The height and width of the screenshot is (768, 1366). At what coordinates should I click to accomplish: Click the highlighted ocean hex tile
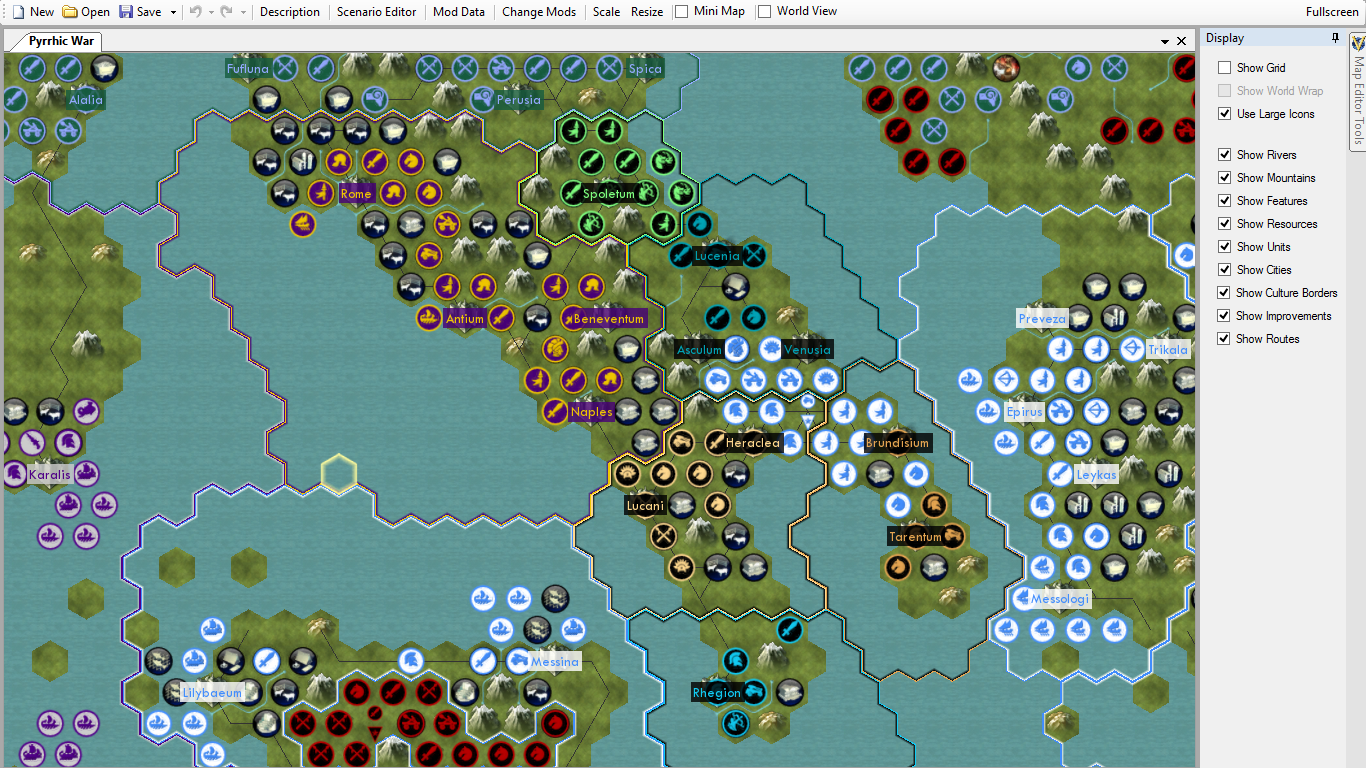tap(339, 474)
